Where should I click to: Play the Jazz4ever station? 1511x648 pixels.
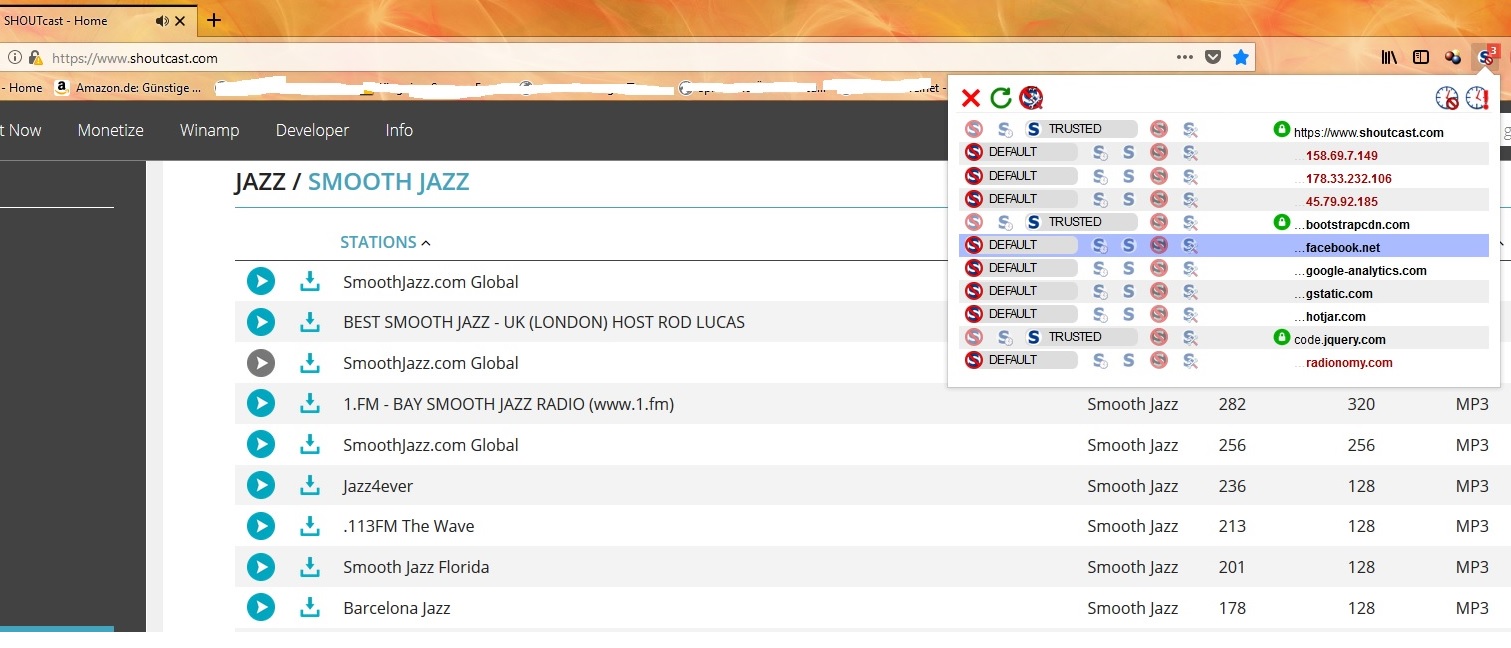[x=261, y=486]
